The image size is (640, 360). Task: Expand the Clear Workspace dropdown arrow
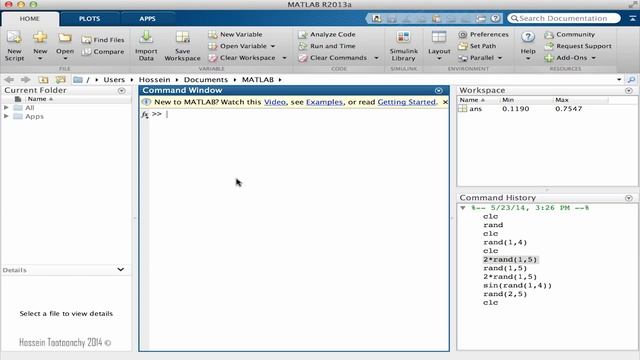pyautogui.click(x=284, y=58)
